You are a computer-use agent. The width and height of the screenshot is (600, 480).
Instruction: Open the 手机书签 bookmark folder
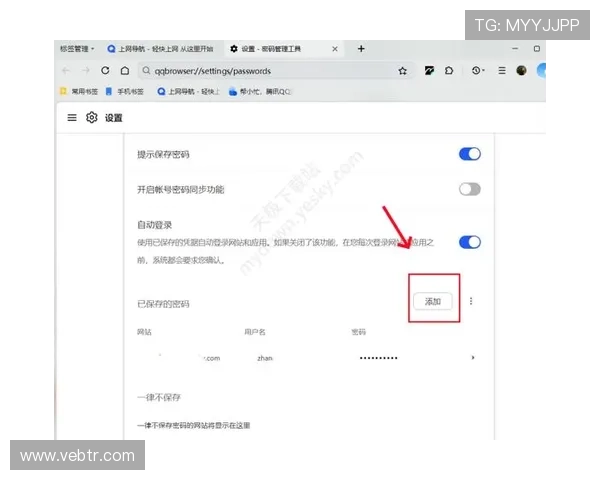124,91
